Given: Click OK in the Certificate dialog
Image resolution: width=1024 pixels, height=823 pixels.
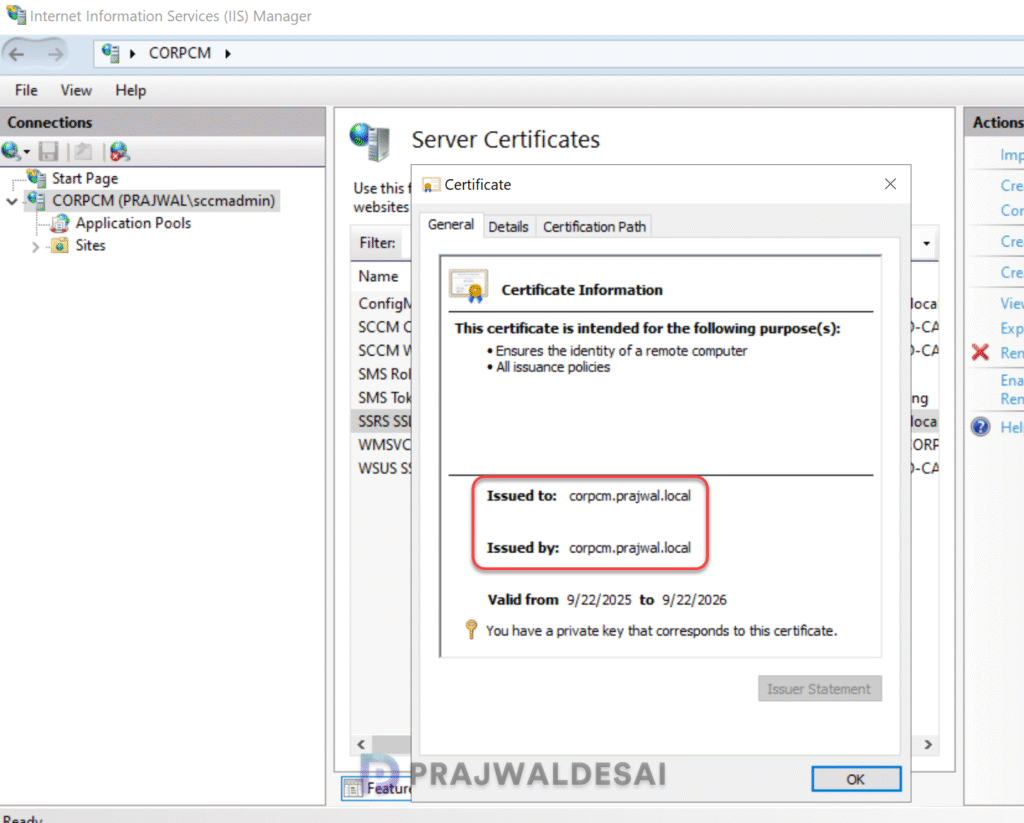Looking at the screenshot, I should [x=856, y=779].
